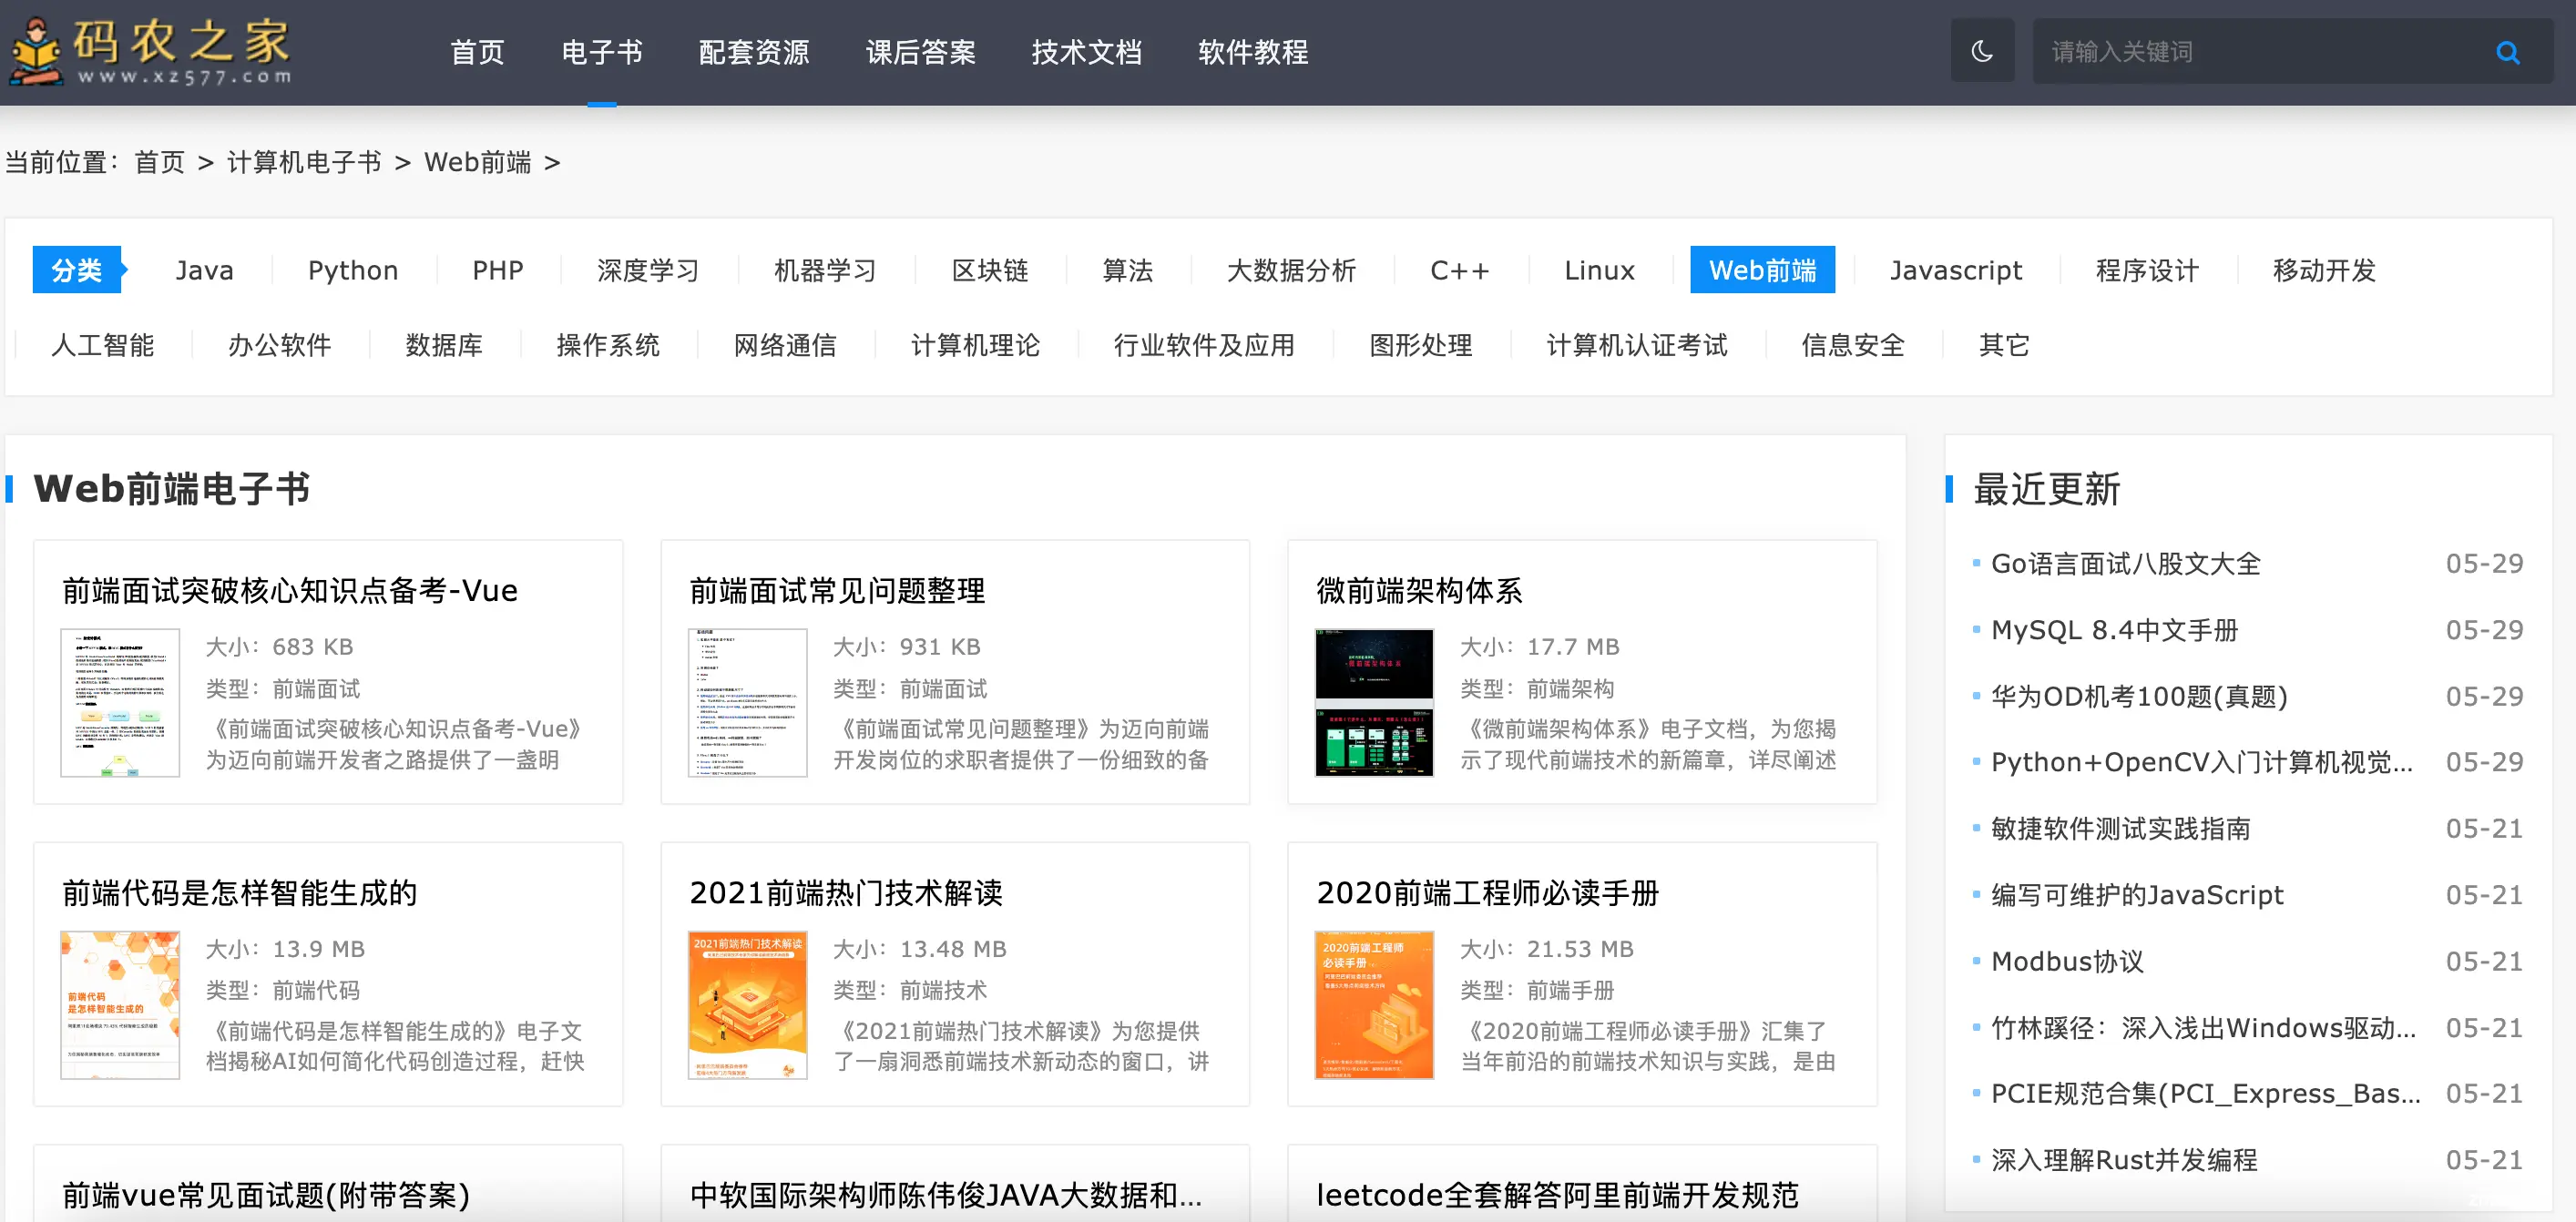Screen dimensions: 2576x1222
Task: Open recent update 华为OD机考100题(真题)
Action: pos(2139,695)
